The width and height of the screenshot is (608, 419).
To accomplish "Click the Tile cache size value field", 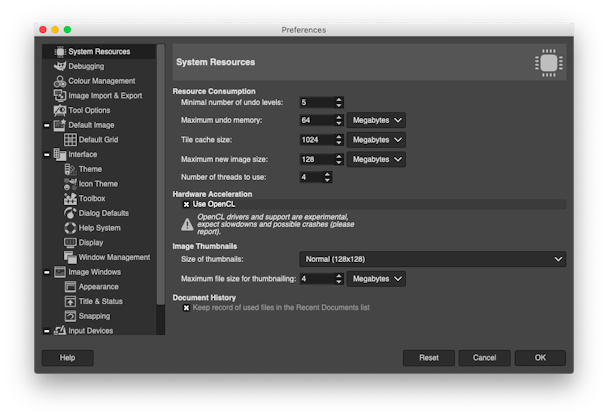I will 317,140.
